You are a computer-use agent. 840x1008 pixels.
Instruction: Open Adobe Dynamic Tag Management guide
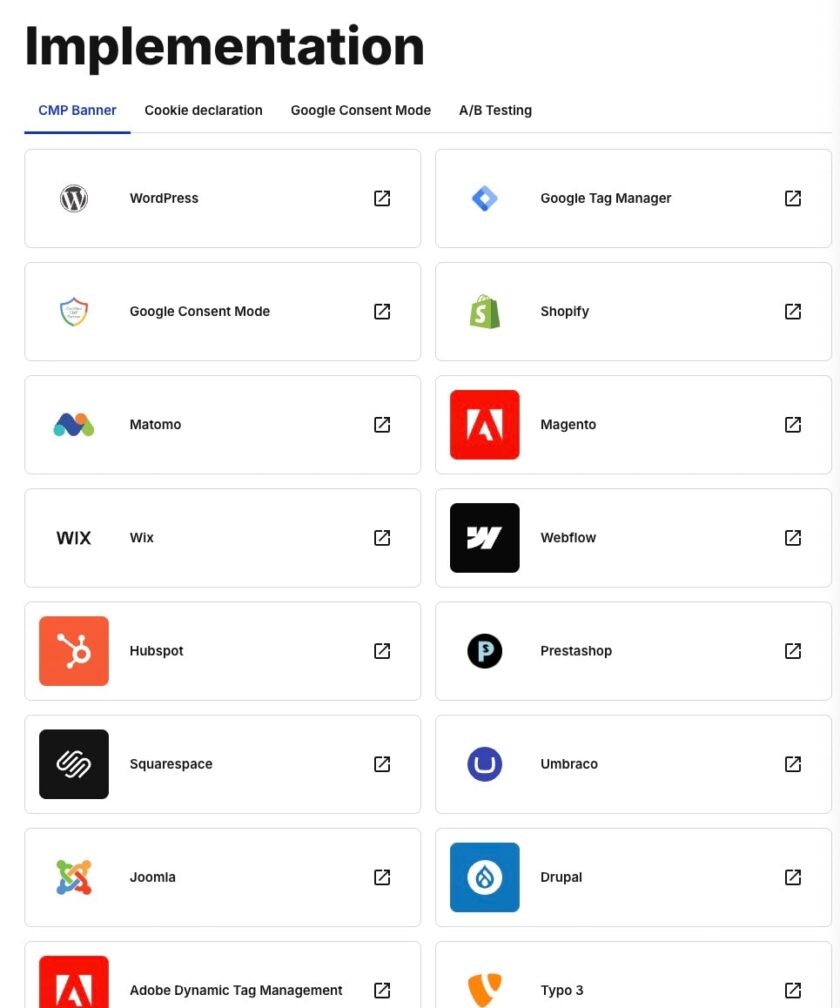click(236, 990)
